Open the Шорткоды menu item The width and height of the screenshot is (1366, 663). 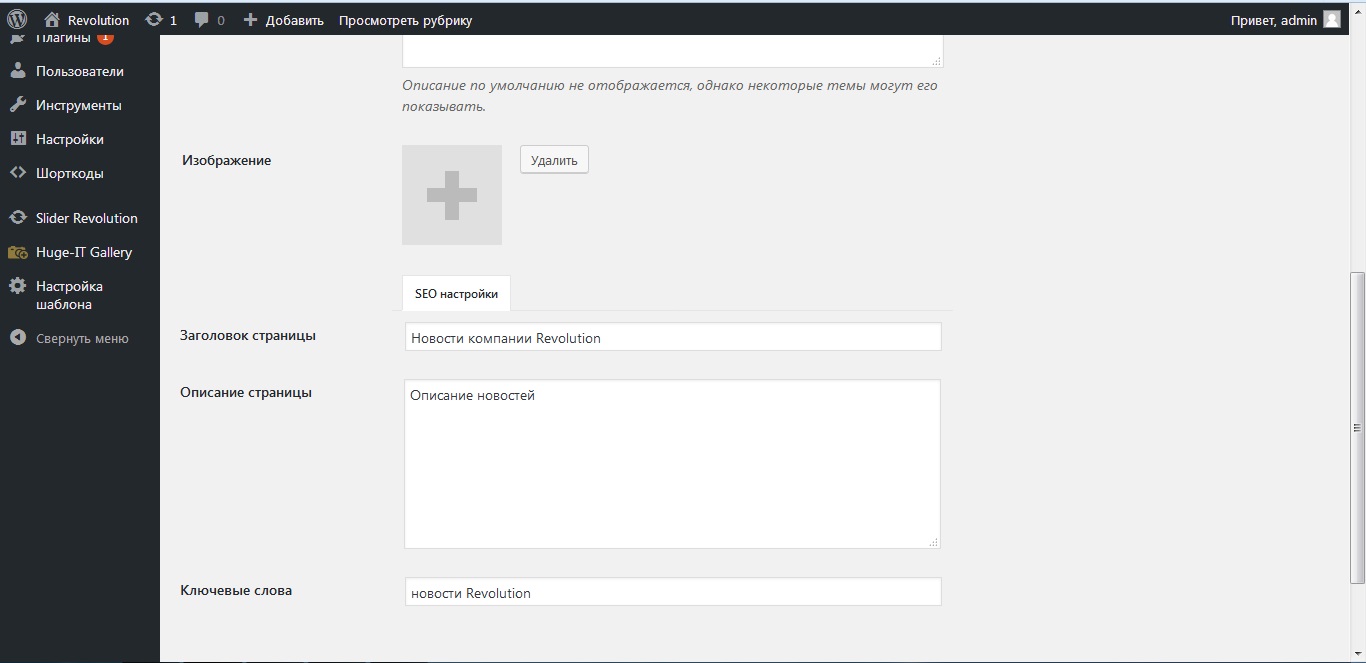(69, 173)
